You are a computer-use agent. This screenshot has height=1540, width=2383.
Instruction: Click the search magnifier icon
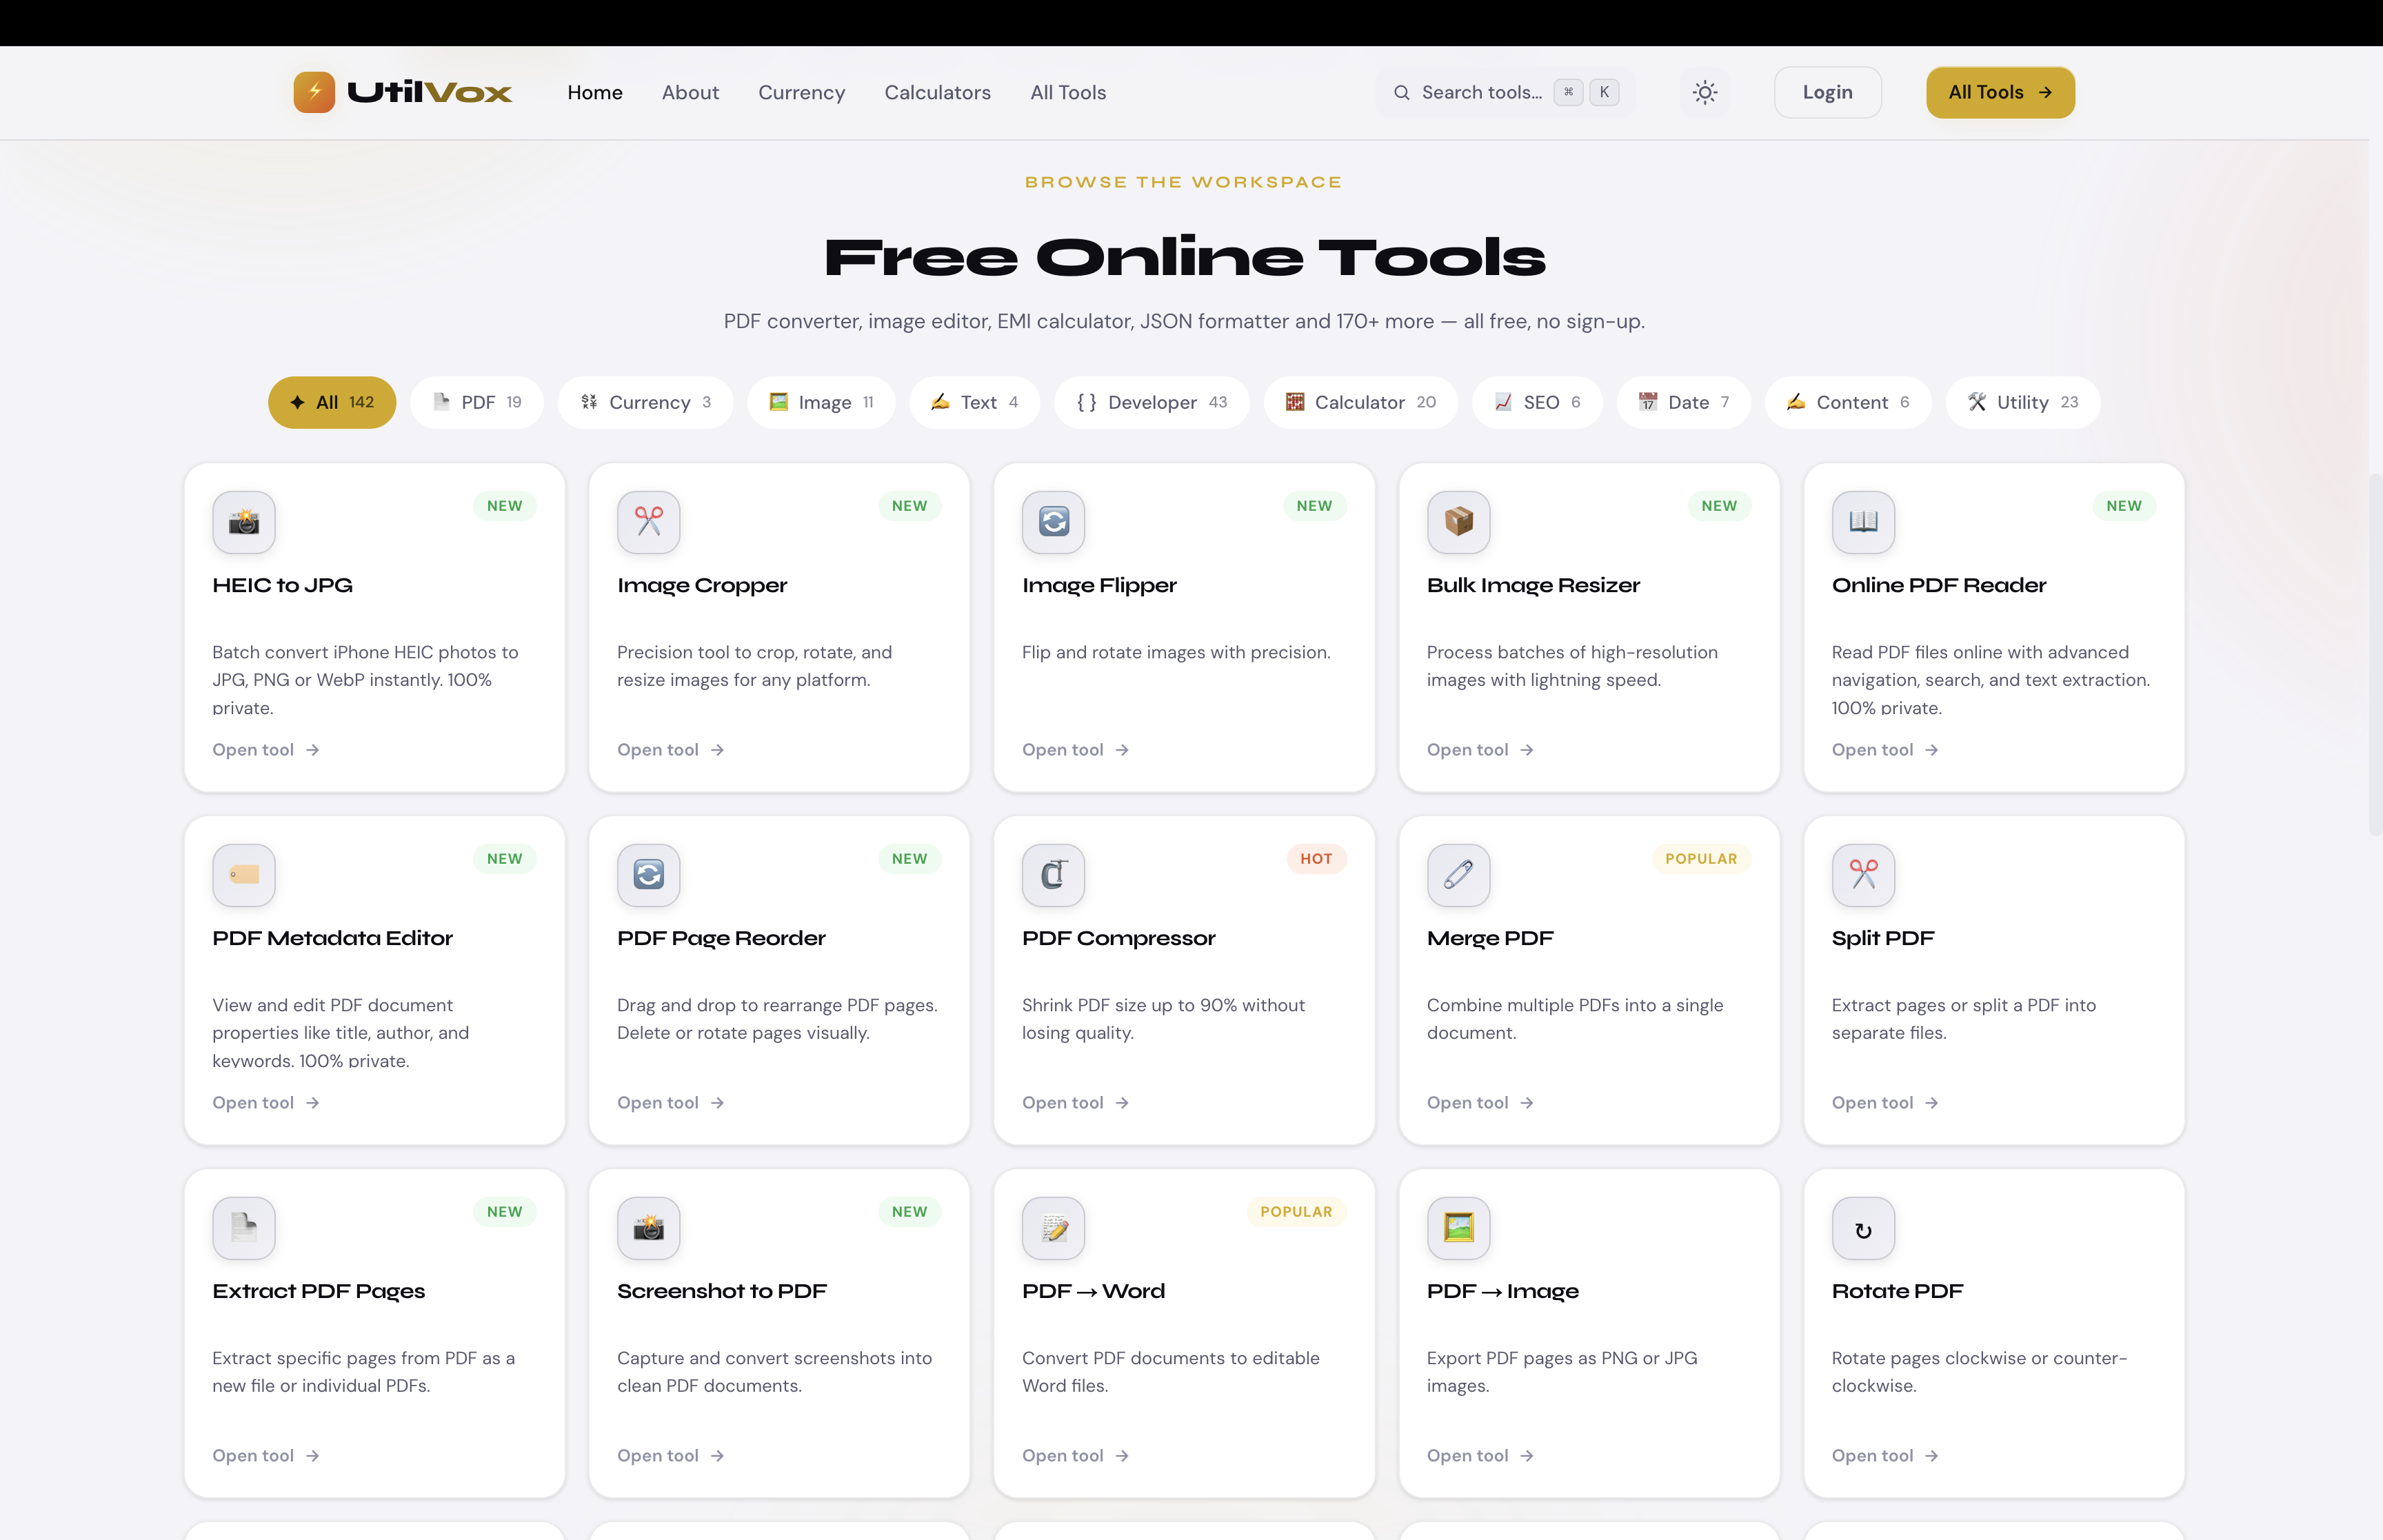click(x=1402, y=92)
